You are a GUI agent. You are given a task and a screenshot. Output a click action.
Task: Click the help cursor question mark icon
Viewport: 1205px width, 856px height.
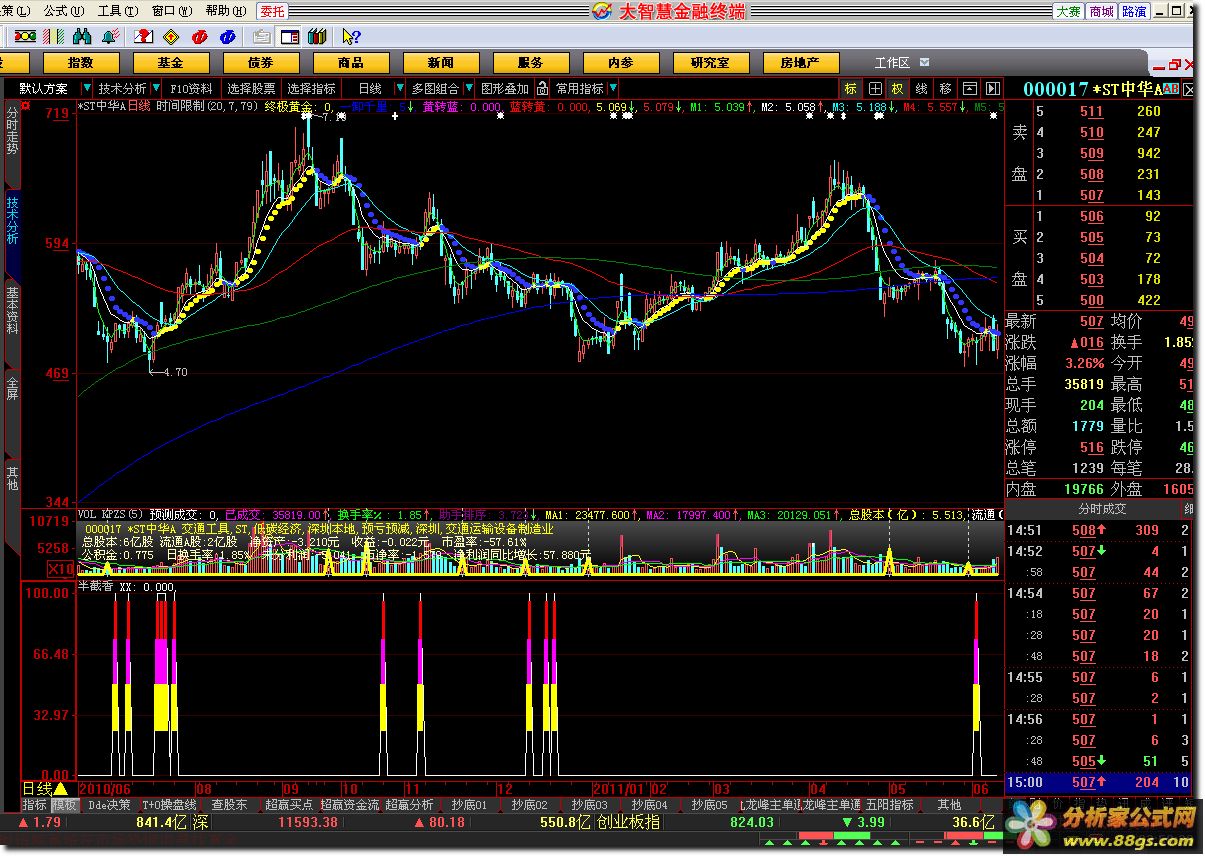[350, 37]
